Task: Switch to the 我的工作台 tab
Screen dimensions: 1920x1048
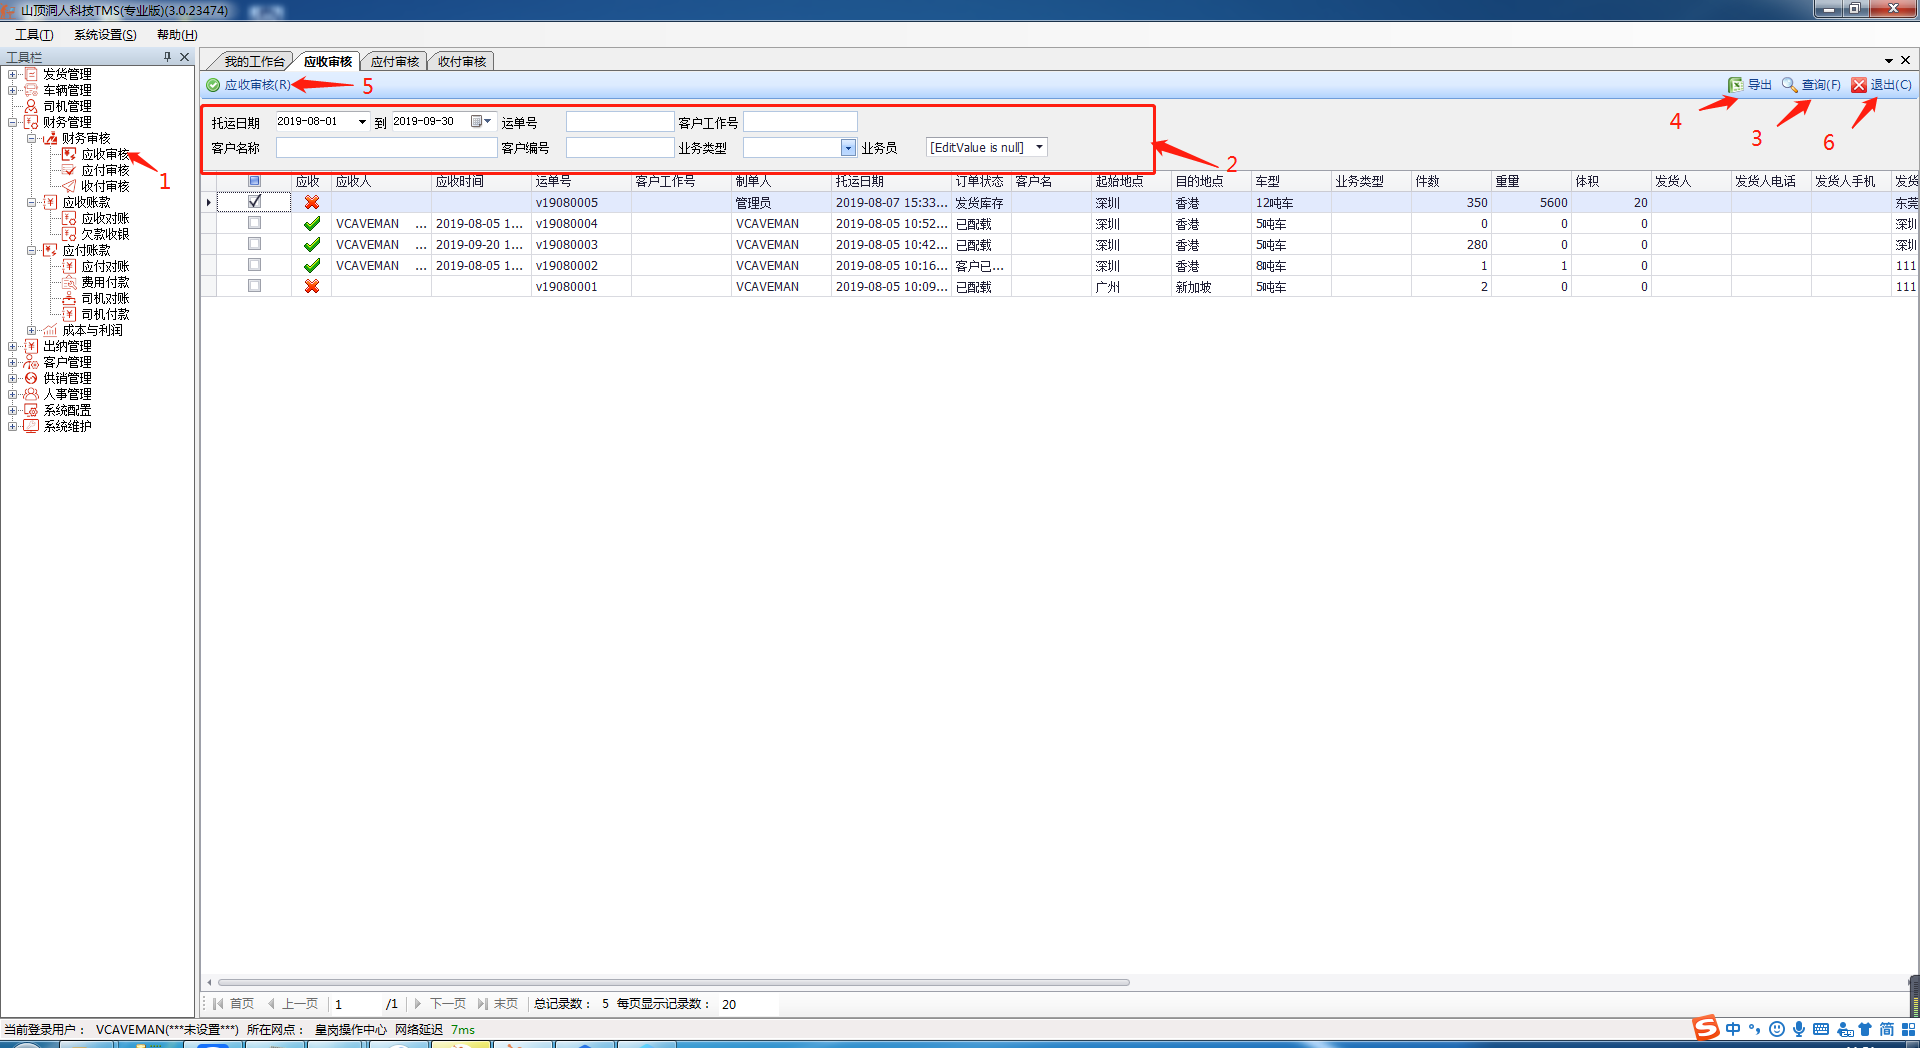Action: (x=254, y=62)
